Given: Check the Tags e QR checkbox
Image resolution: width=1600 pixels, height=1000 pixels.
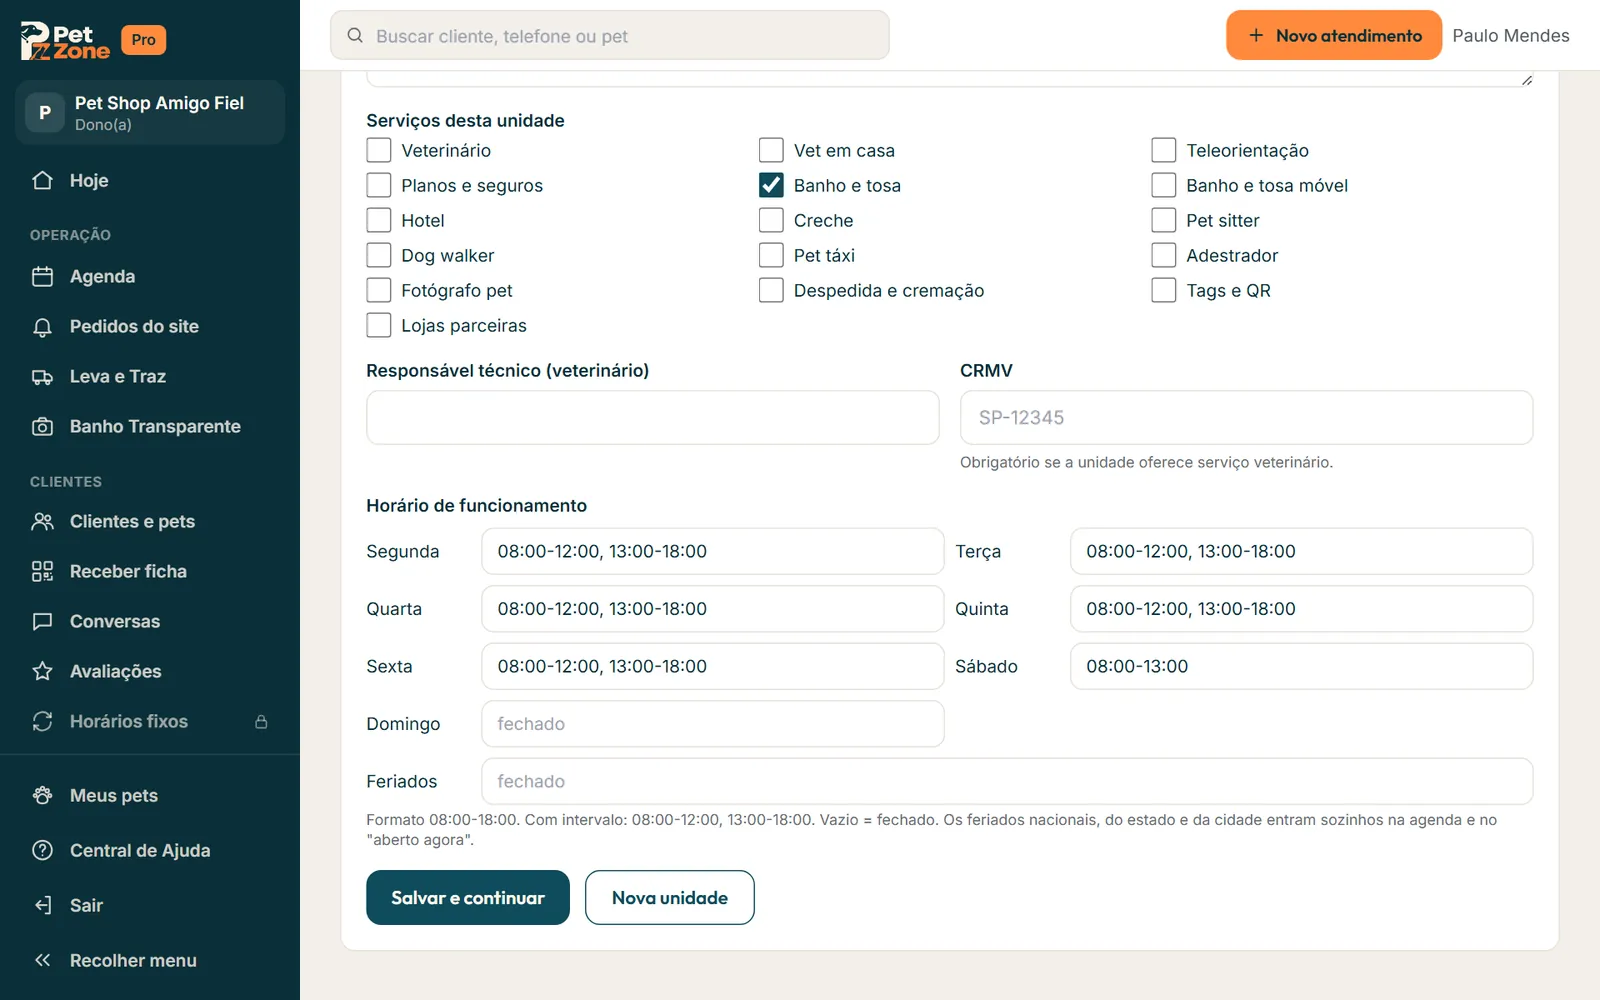Looking at the screenshot, I should click(1164, 290).
